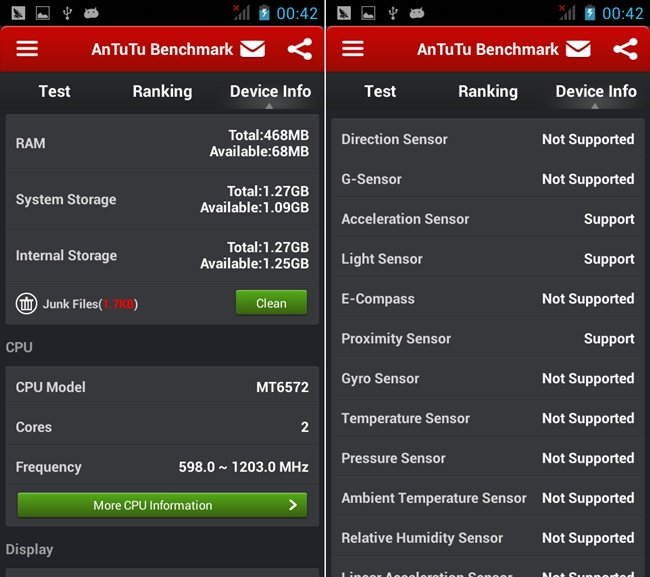Tap share icon on right screen

(x=625, y=49)
